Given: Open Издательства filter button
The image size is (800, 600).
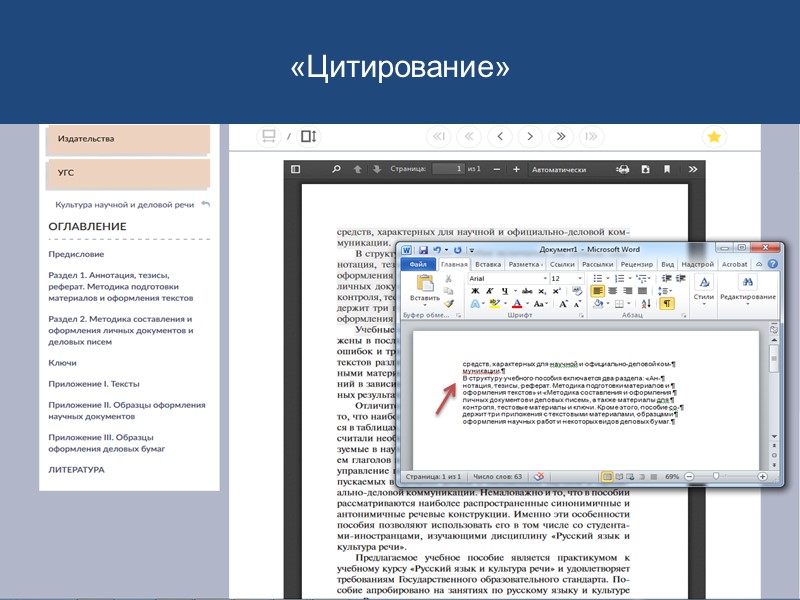Looking at the screenshot, I should (128, 139).
